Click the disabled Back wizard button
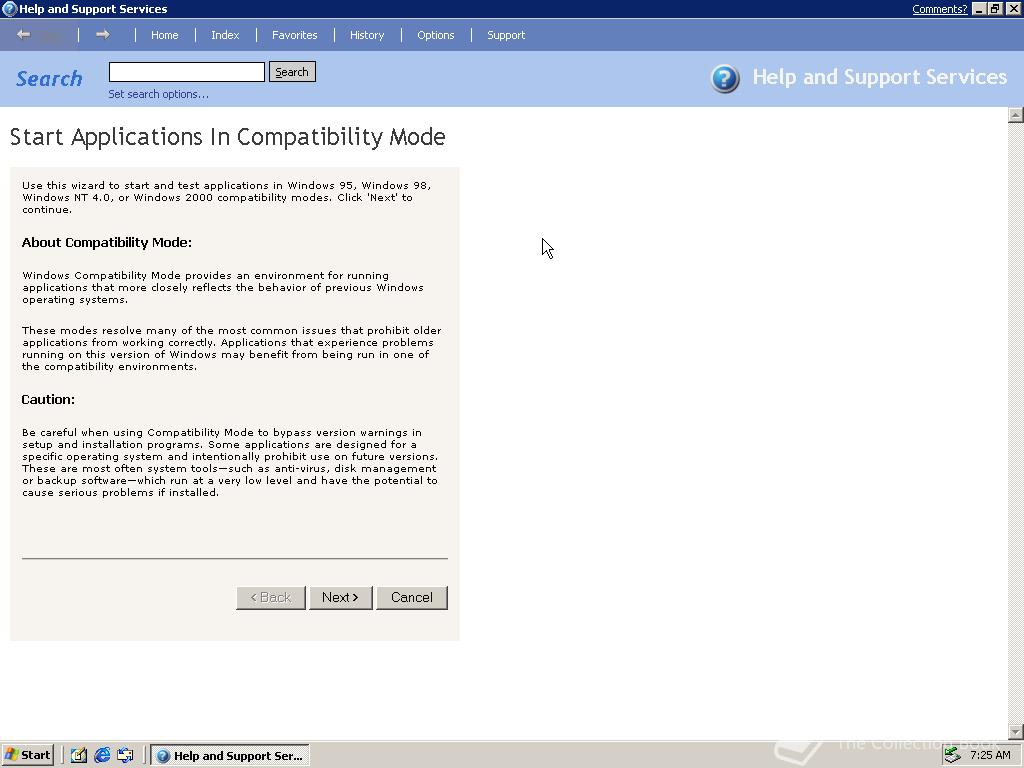 click(x=271, y=598)
